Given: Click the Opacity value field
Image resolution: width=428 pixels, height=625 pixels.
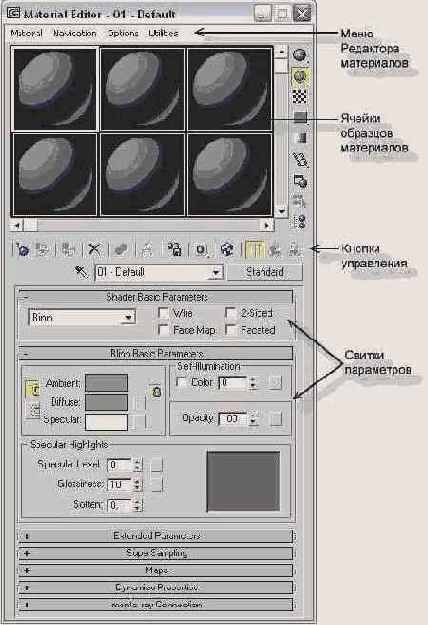Looking at the screenshot, I should click(232, 419).
